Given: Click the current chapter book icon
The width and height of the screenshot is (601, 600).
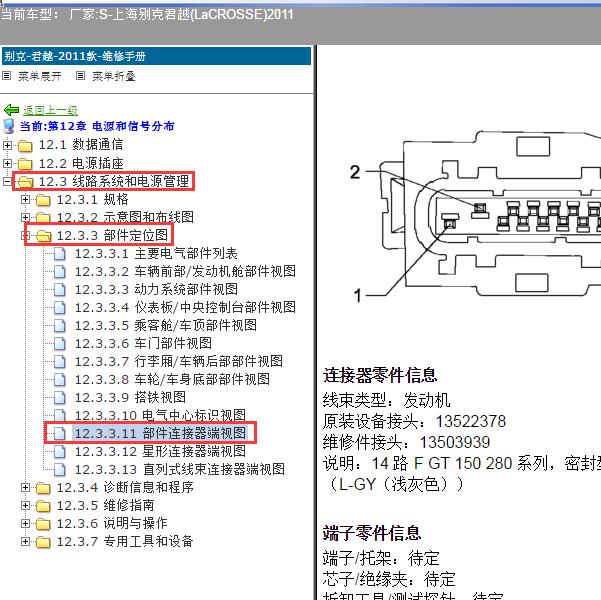Looking at the screenshot, I should 8,126.
